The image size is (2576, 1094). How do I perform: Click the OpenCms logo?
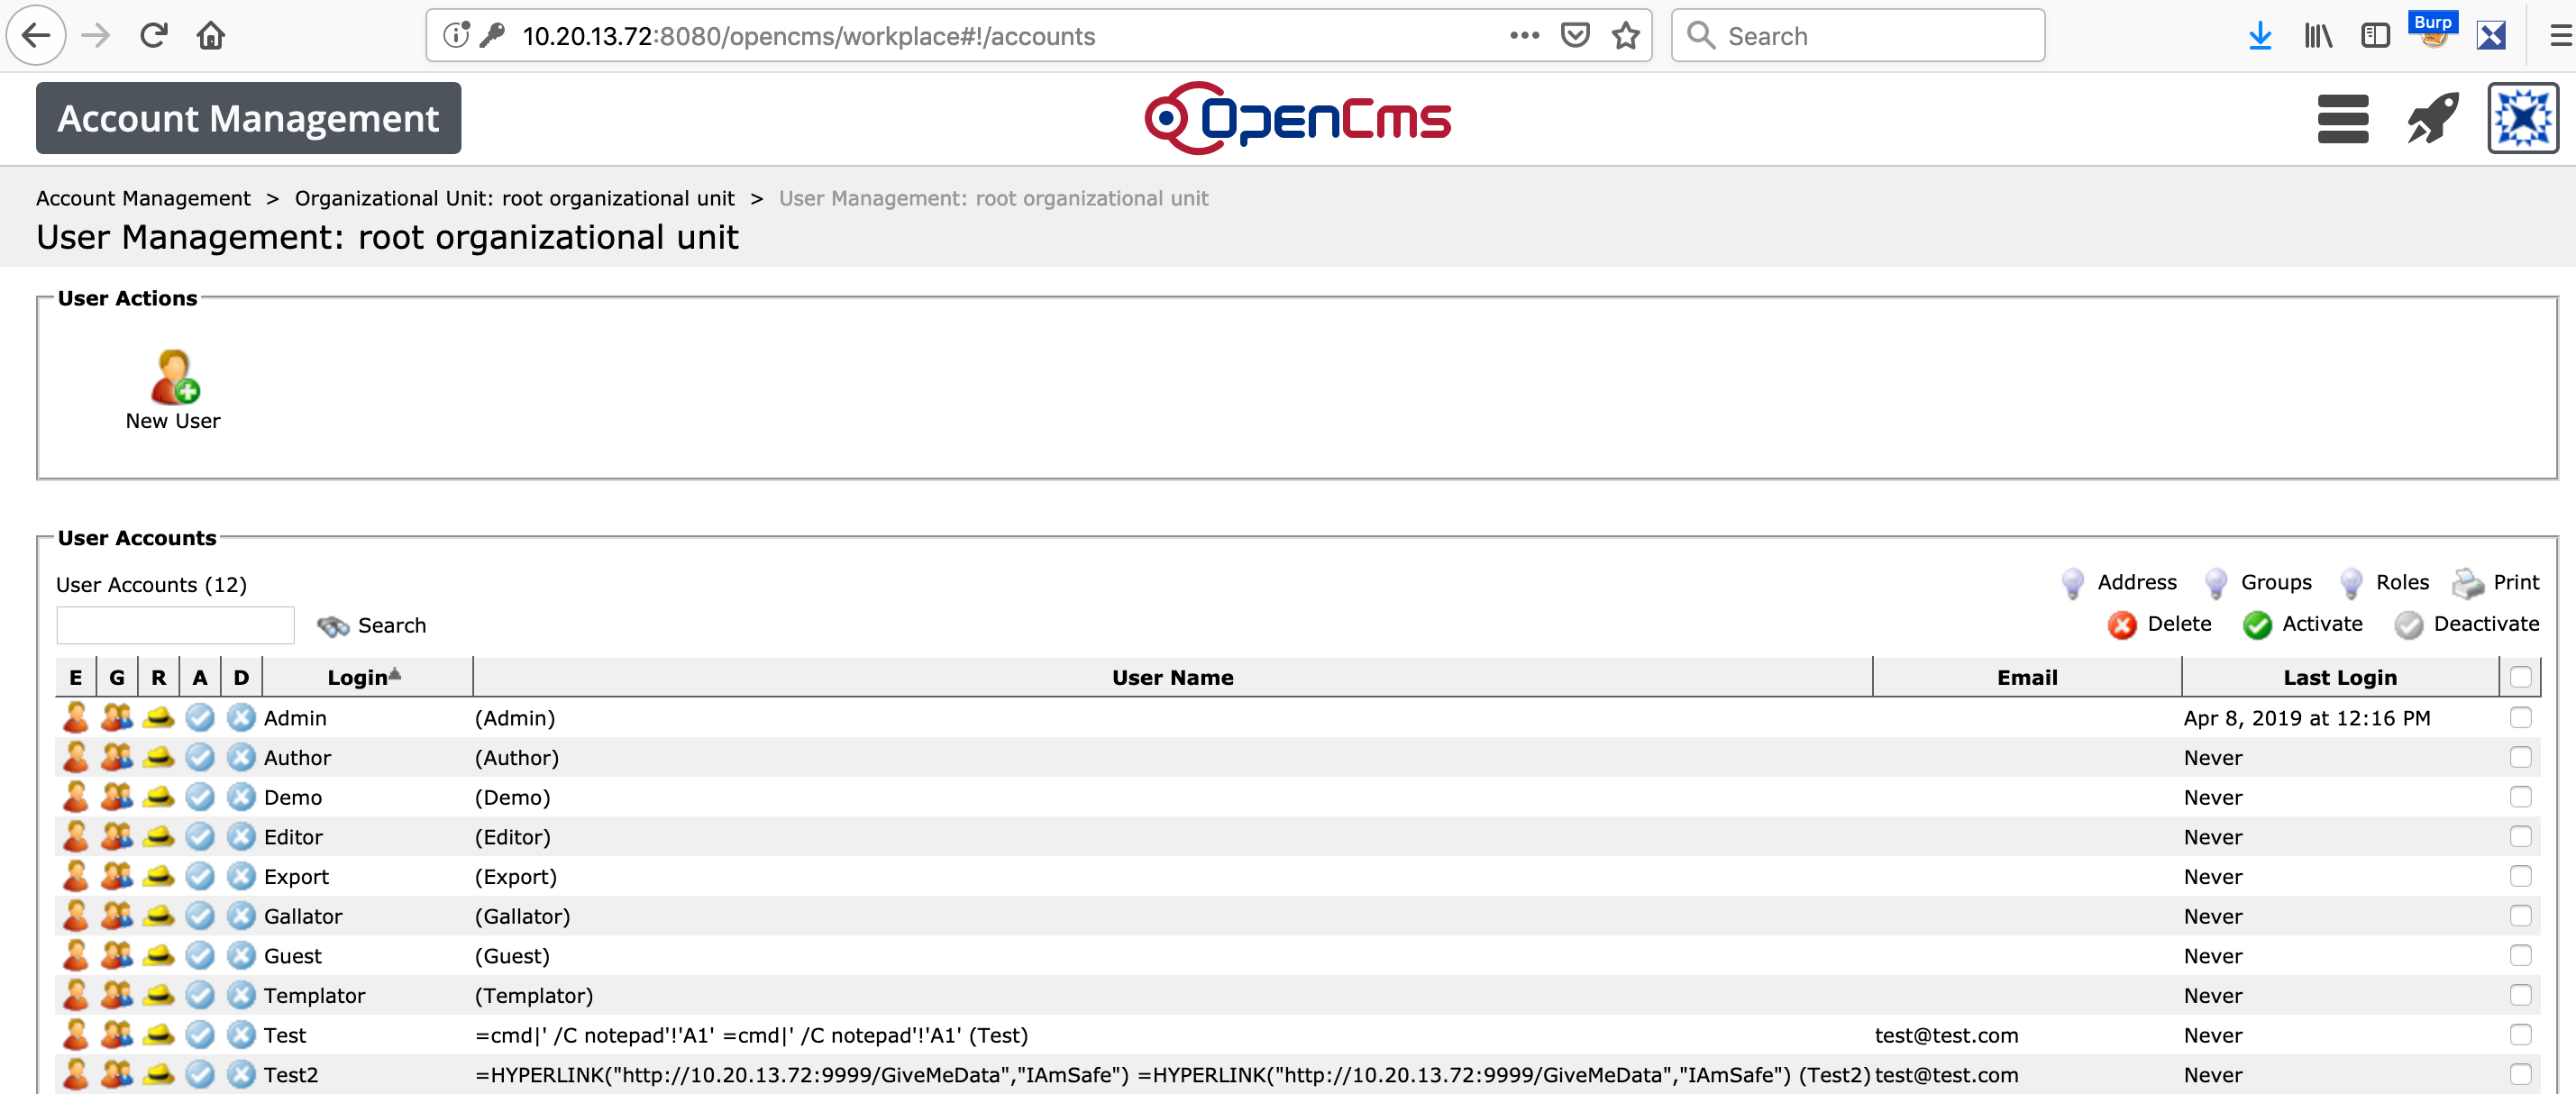[1297, 119]
